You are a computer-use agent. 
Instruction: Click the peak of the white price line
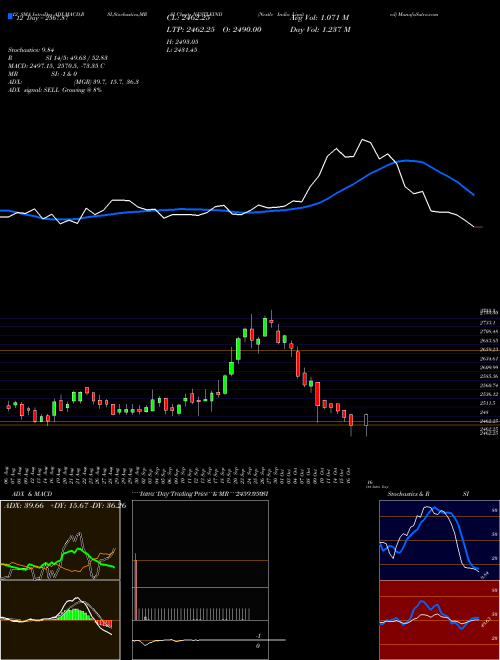pyautogui.click(x=363, y=139)
